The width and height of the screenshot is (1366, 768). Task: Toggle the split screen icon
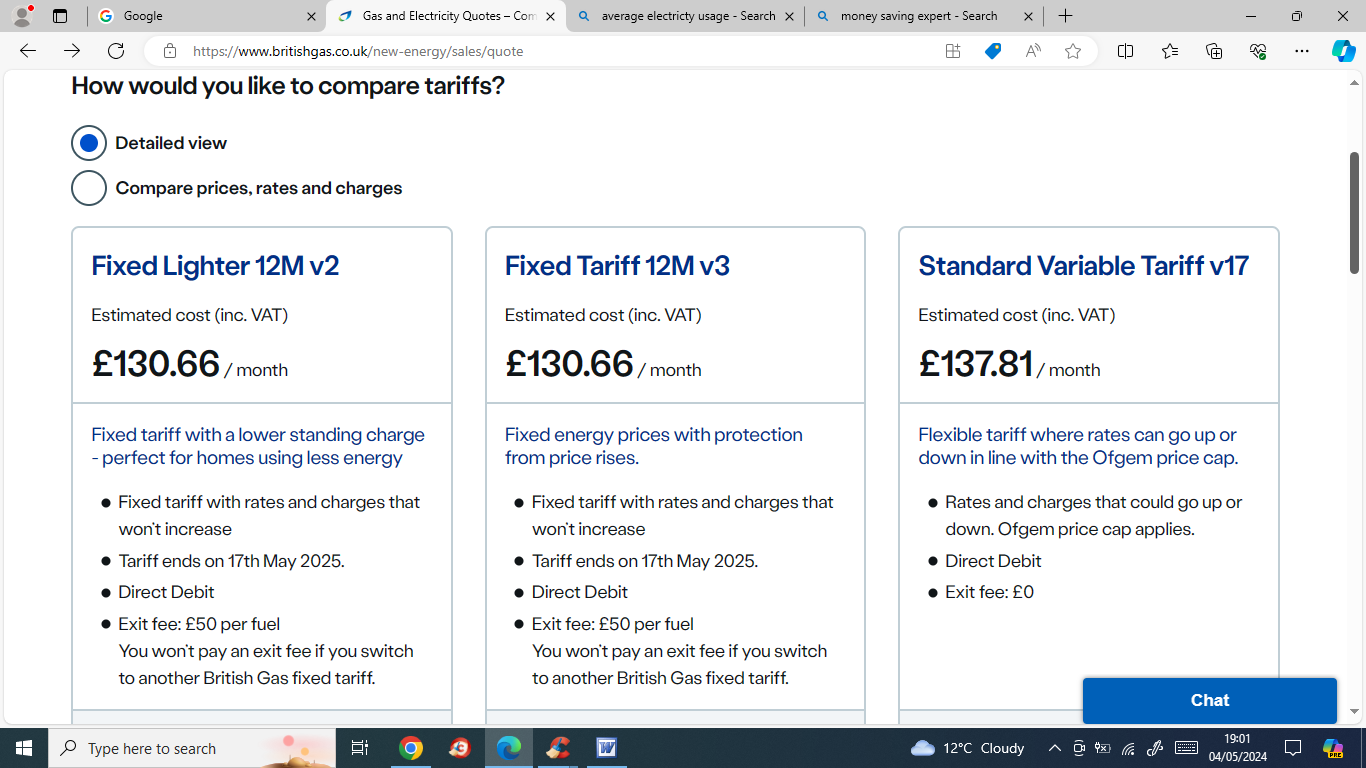(1125, 51)
